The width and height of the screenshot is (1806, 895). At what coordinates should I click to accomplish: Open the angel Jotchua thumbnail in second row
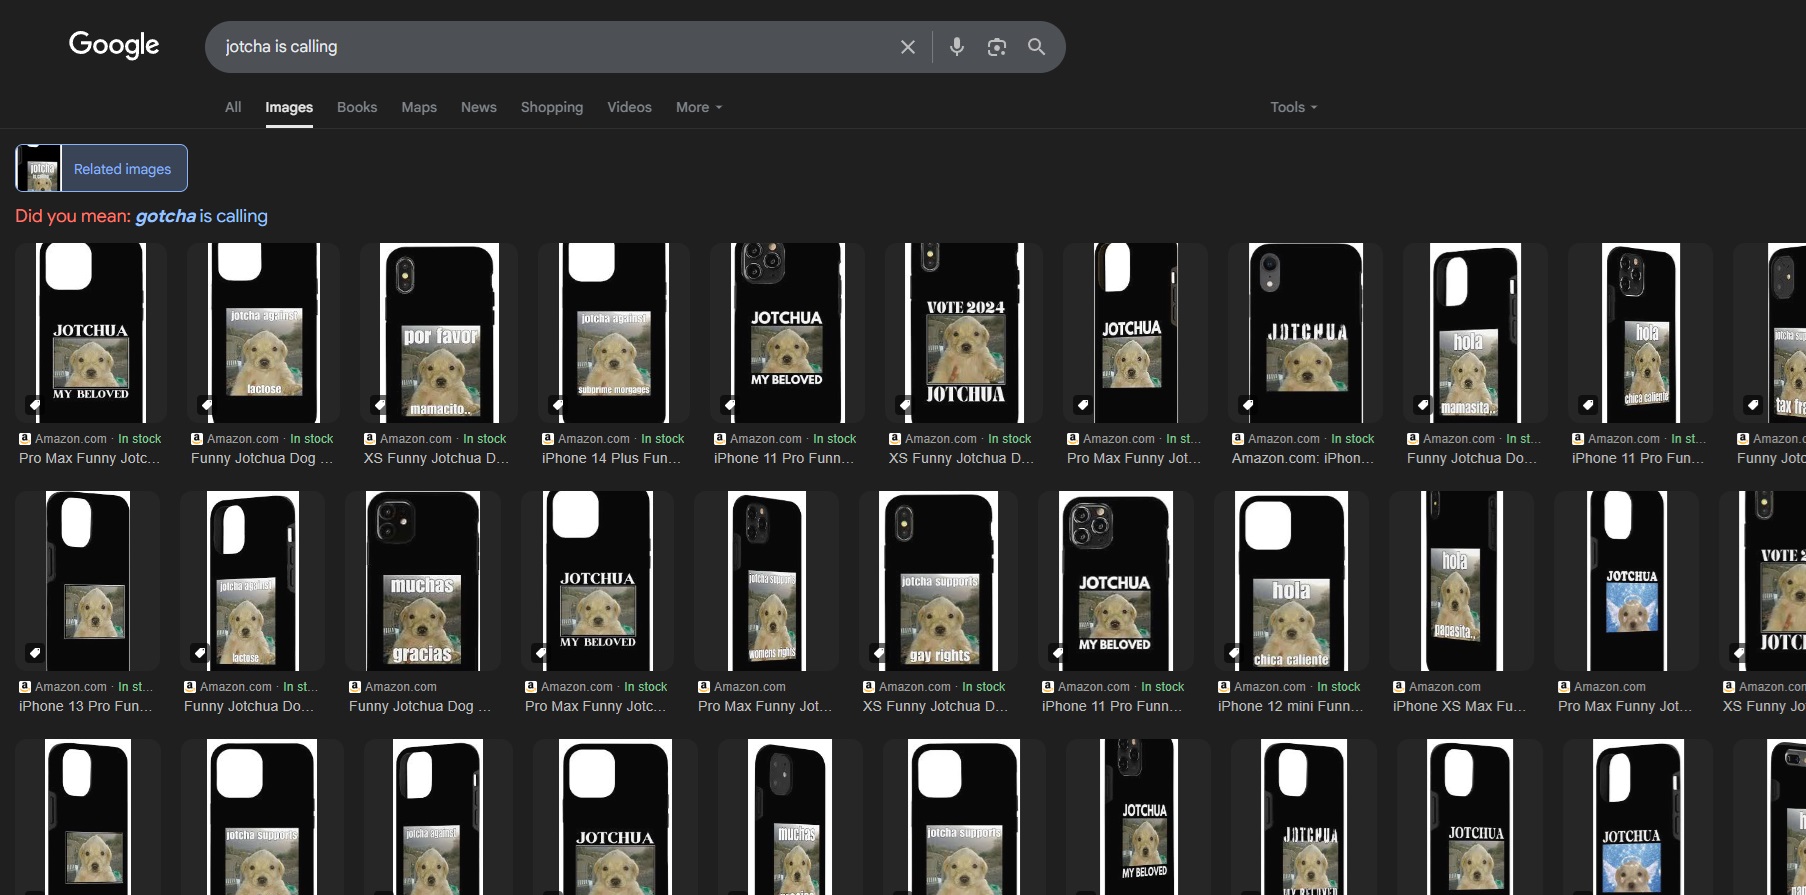click(1627, 580)
